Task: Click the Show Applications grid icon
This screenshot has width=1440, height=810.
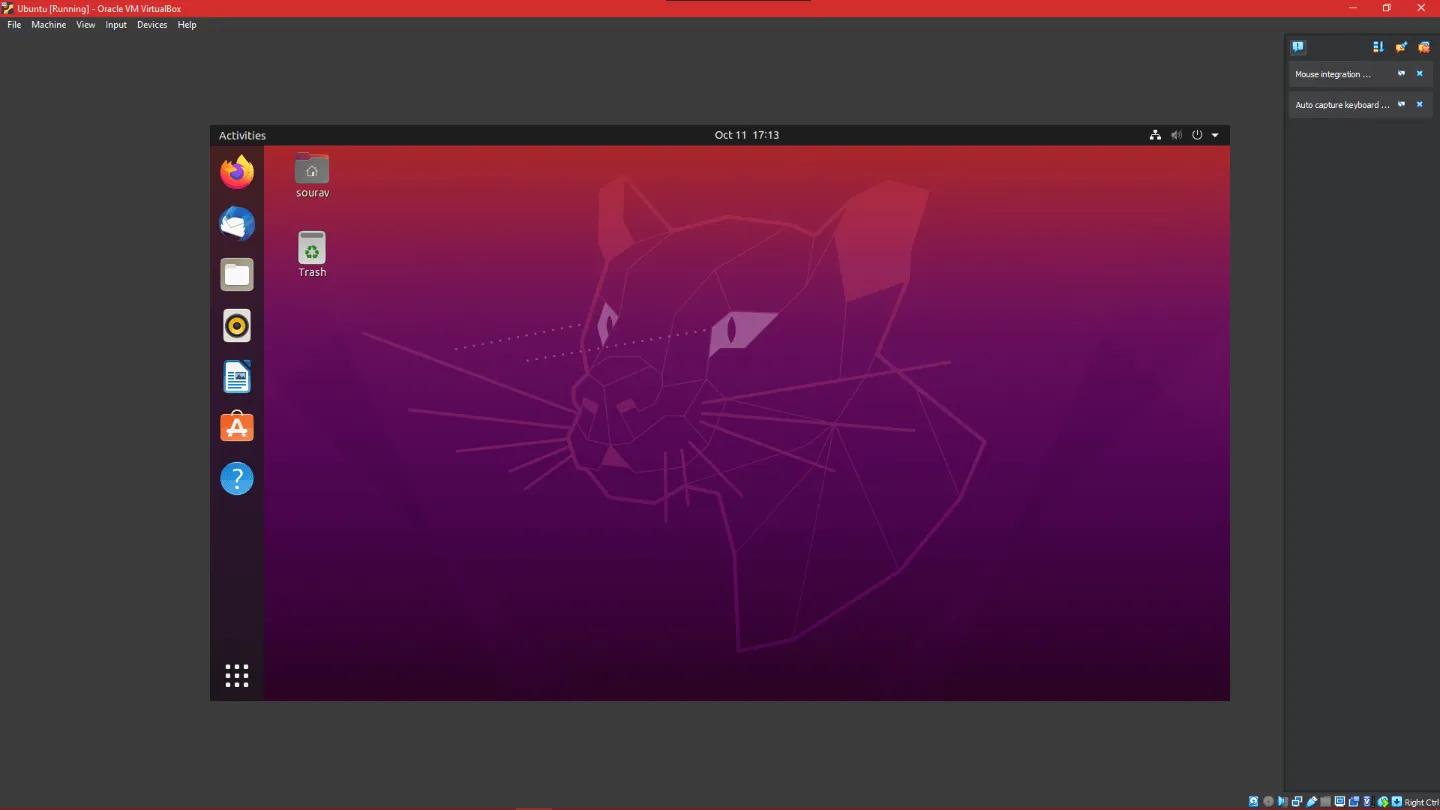Action: [x=236, y=675]
